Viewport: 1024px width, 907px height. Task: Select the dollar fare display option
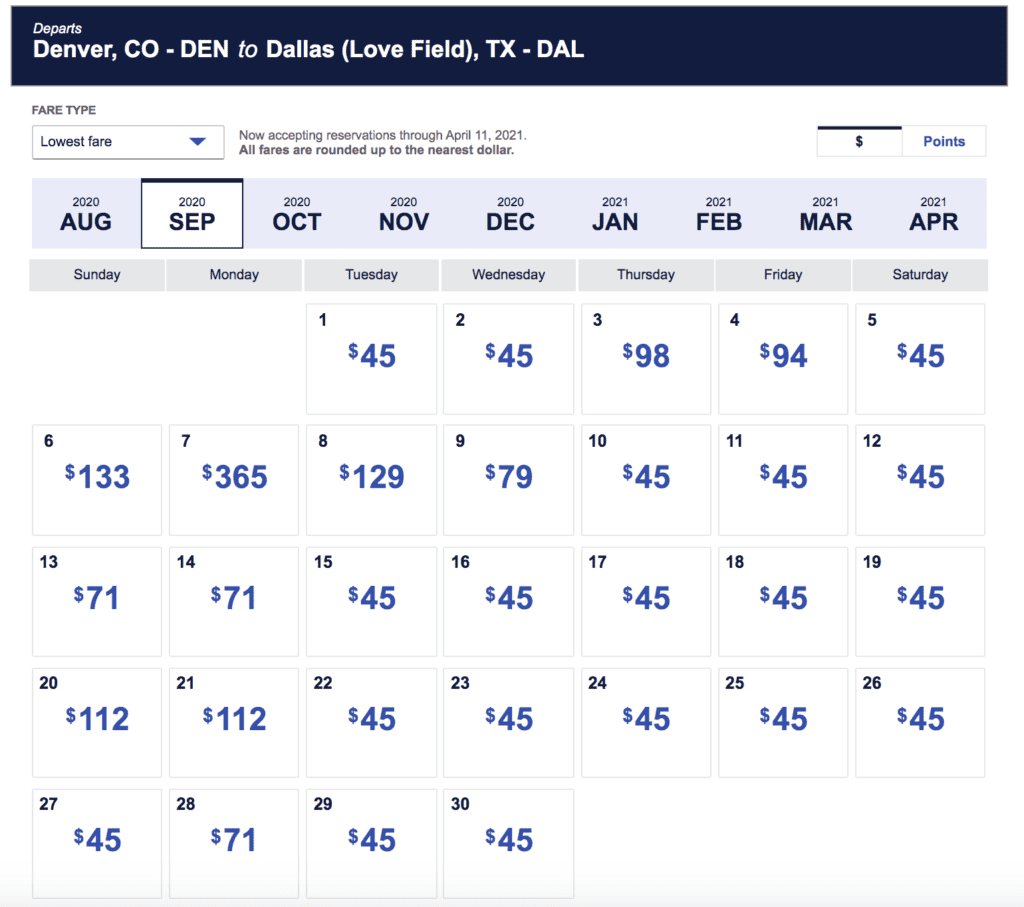pos(859,142)
